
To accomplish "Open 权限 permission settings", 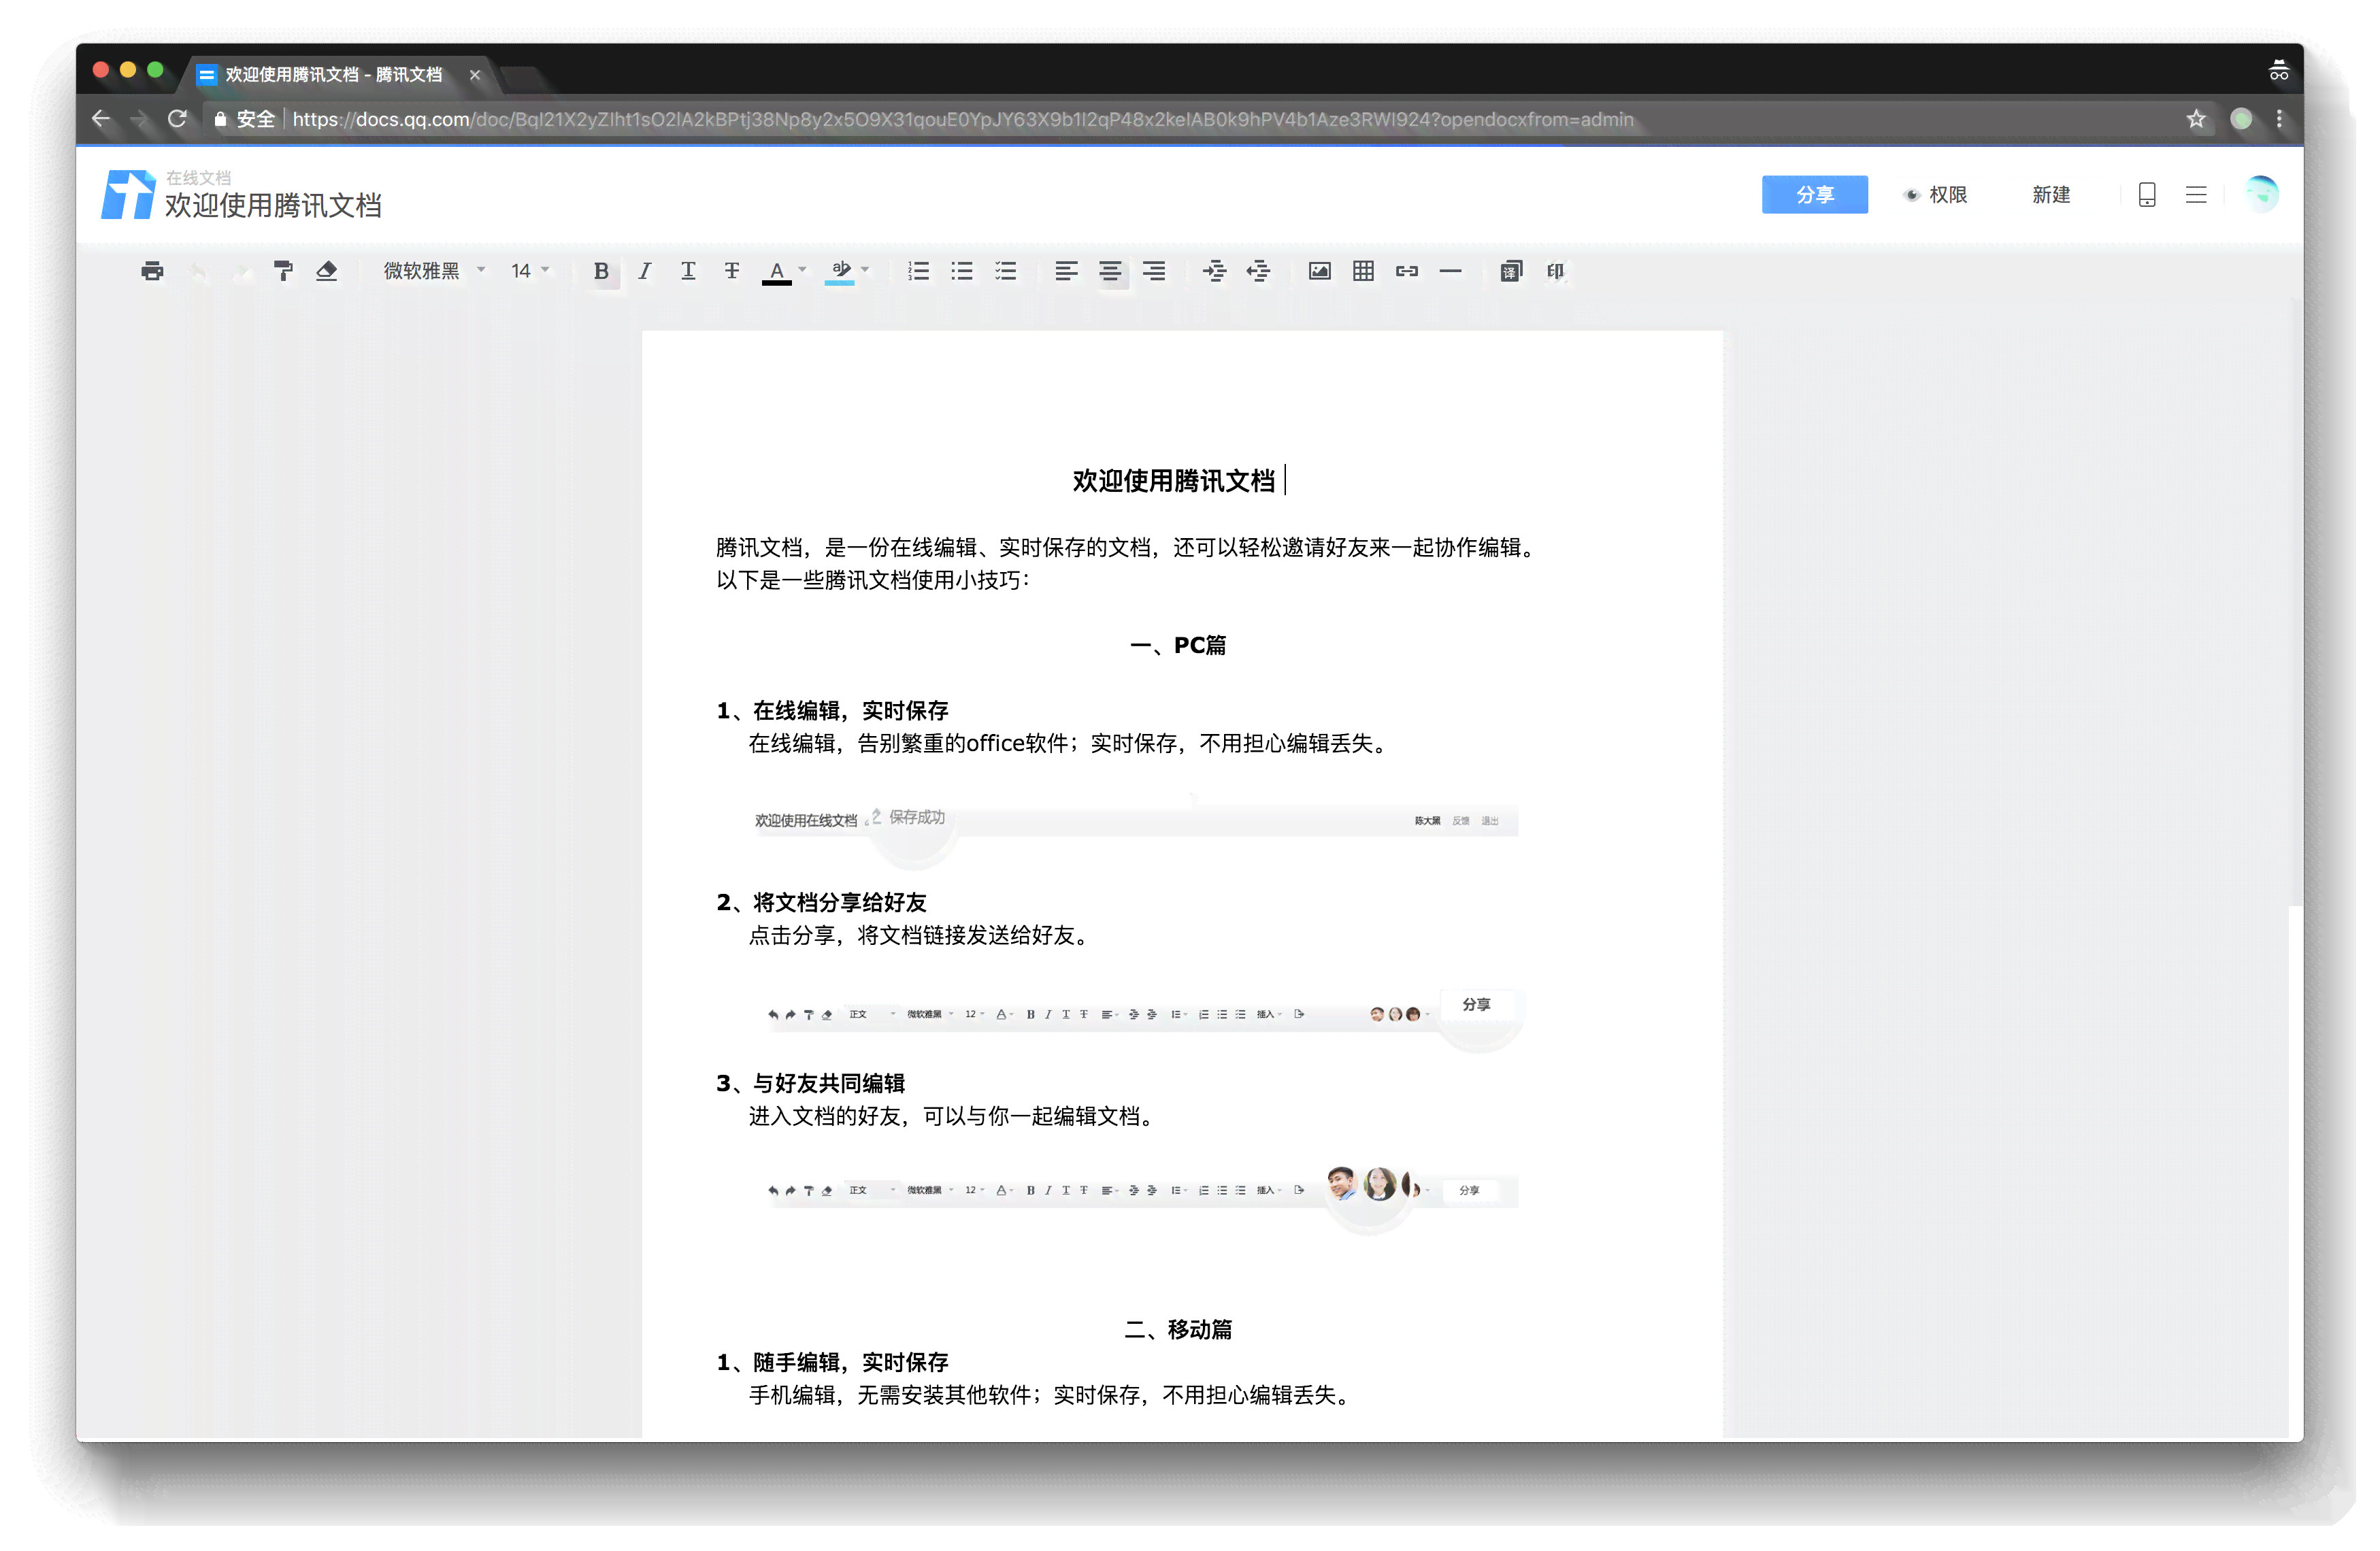I will (1936, 194).
